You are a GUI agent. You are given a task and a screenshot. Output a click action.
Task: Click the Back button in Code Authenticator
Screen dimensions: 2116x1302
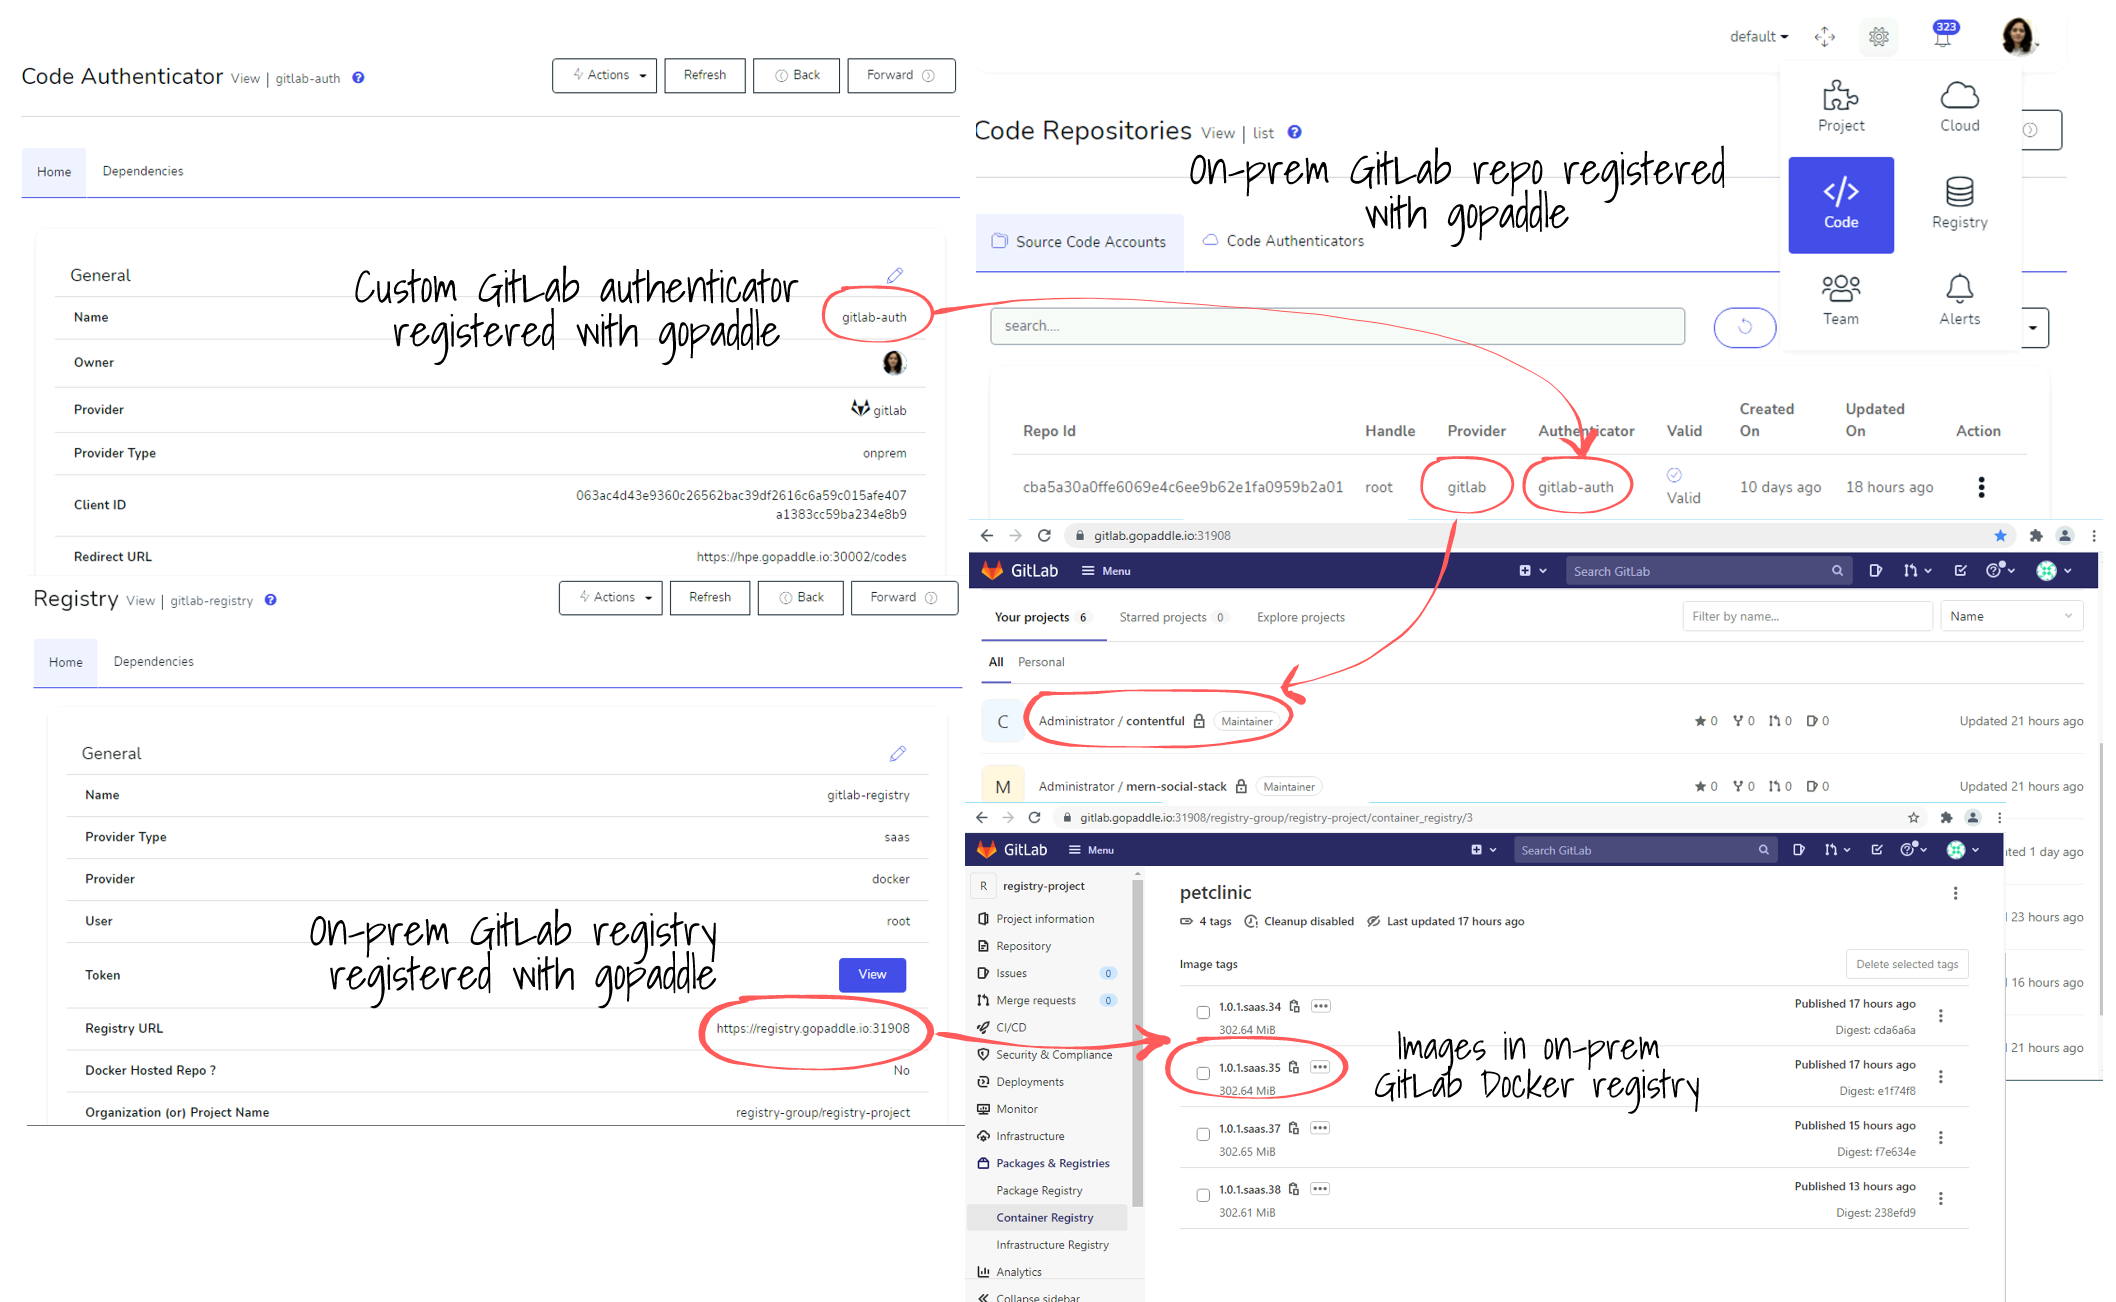tap(797, 75)
